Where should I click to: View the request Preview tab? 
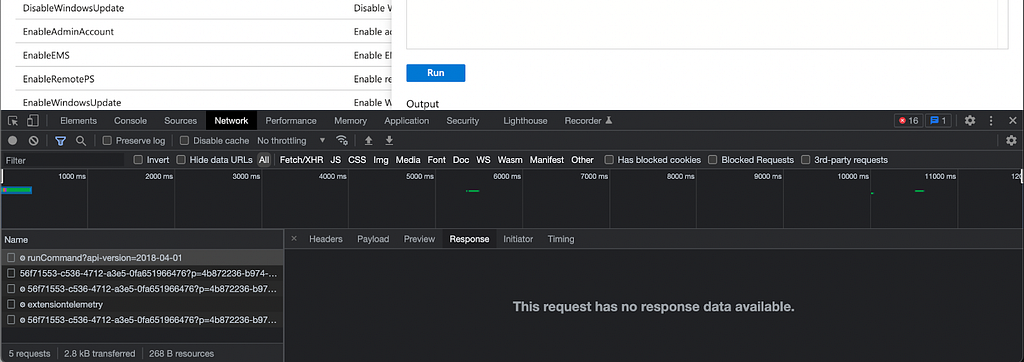tap(419, 239)
